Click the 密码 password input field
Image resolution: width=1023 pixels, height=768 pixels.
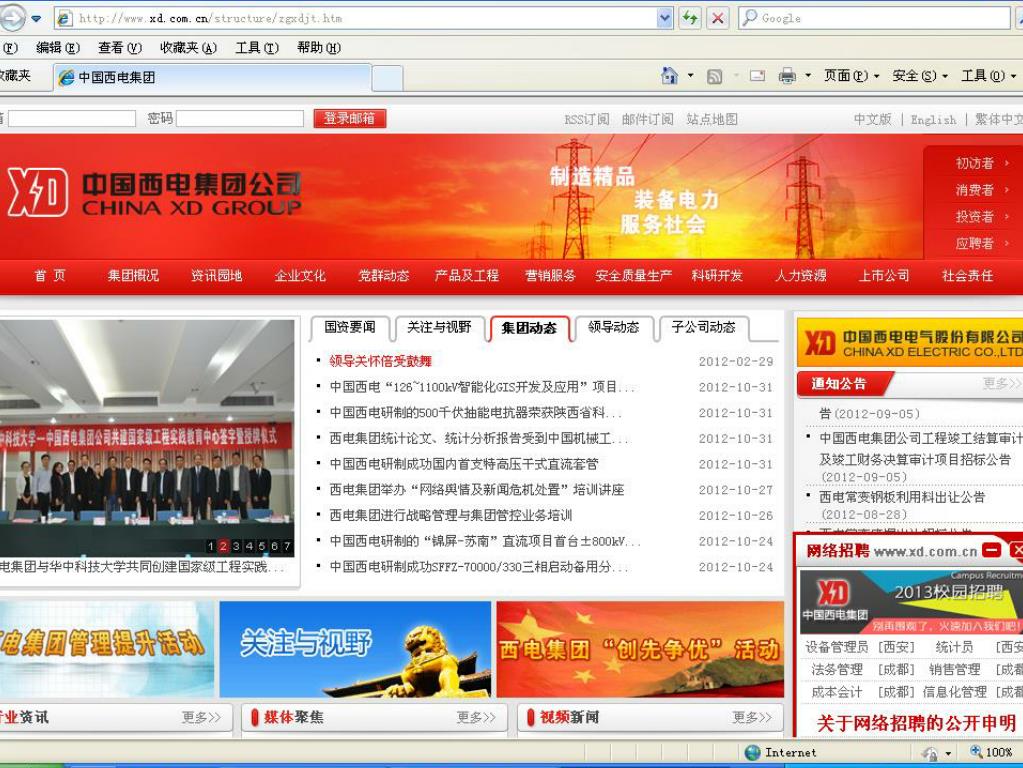[x=240, y=118]
